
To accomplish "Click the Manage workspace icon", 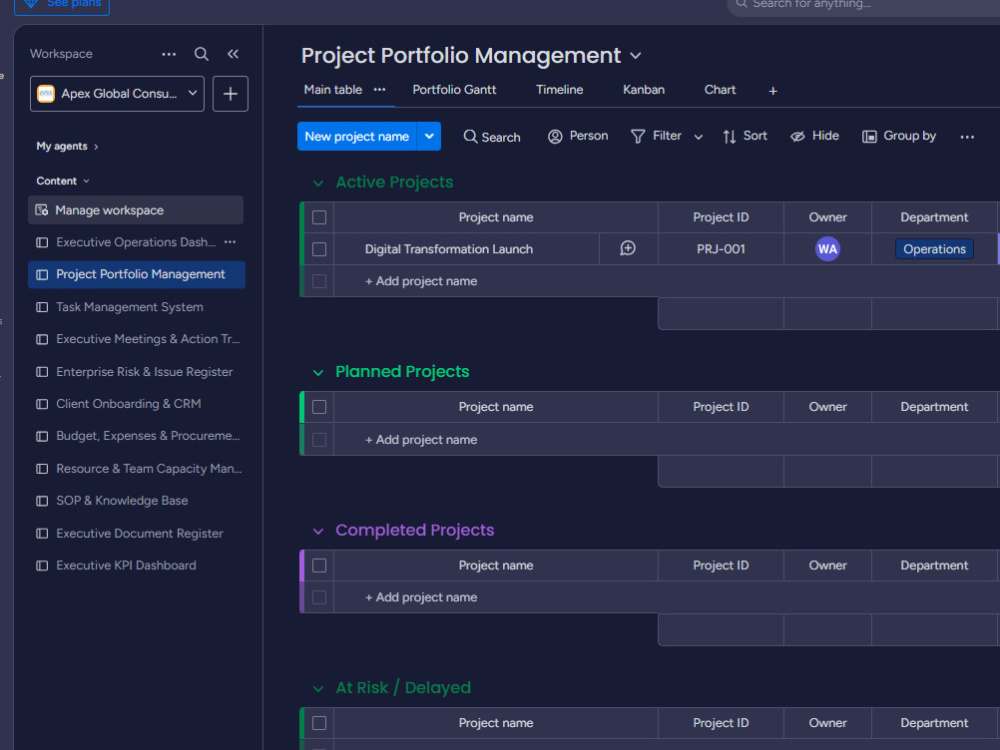I will [41, 210].
